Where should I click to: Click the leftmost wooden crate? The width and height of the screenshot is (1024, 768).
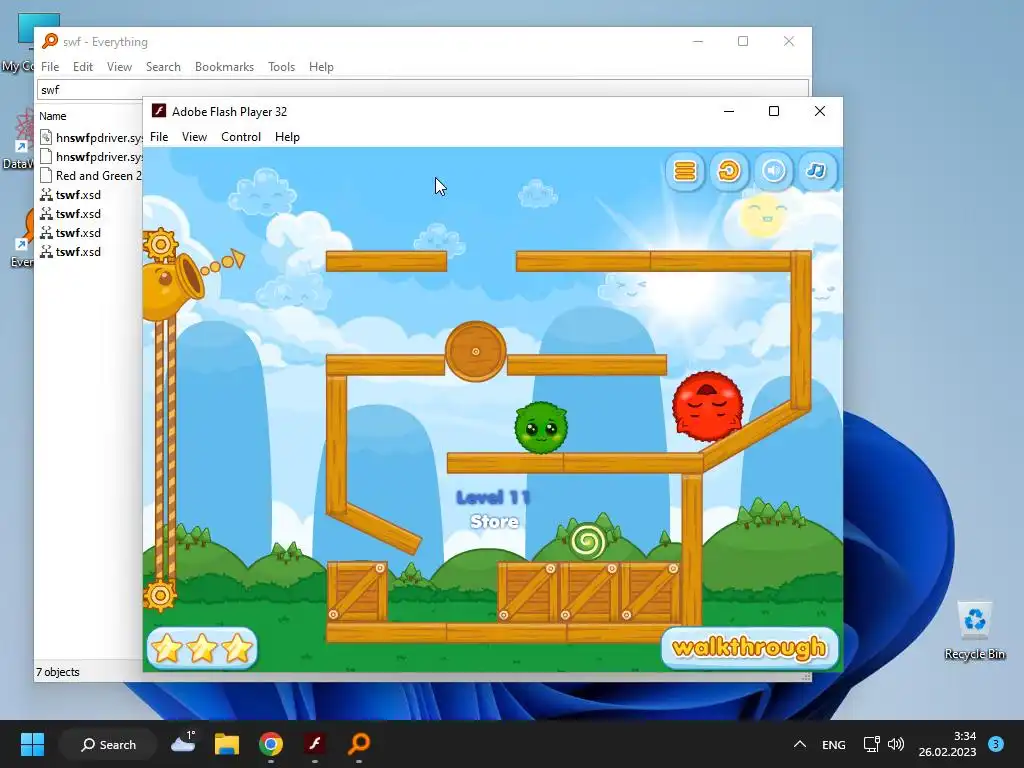click(357, 592)
